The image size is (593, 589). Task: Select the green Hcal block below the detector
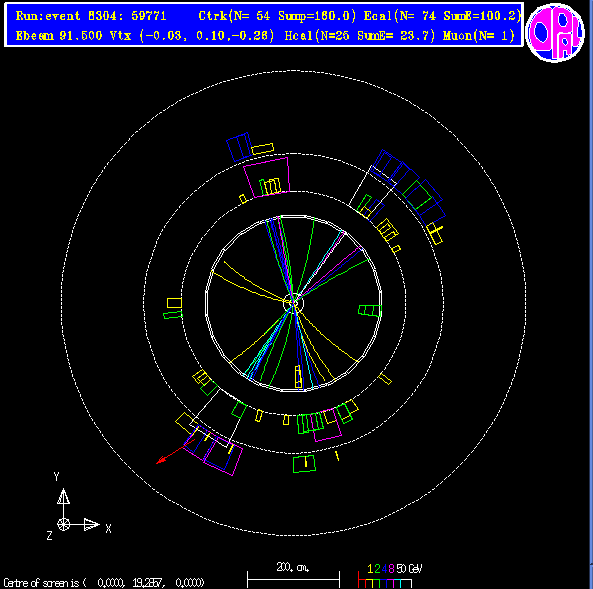[x=304, y=464]
